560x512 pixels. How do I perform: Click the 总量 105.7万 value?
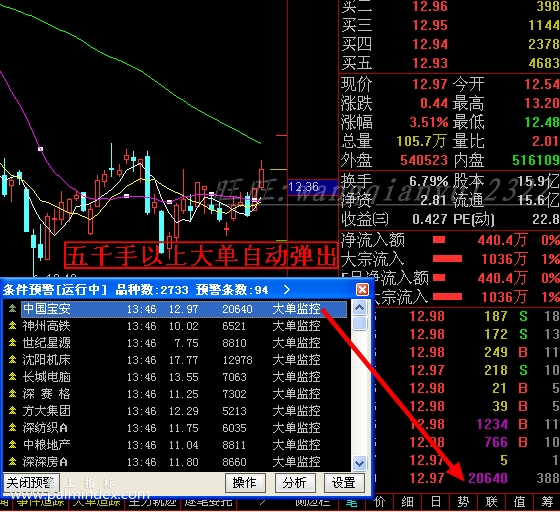point(422,141)
